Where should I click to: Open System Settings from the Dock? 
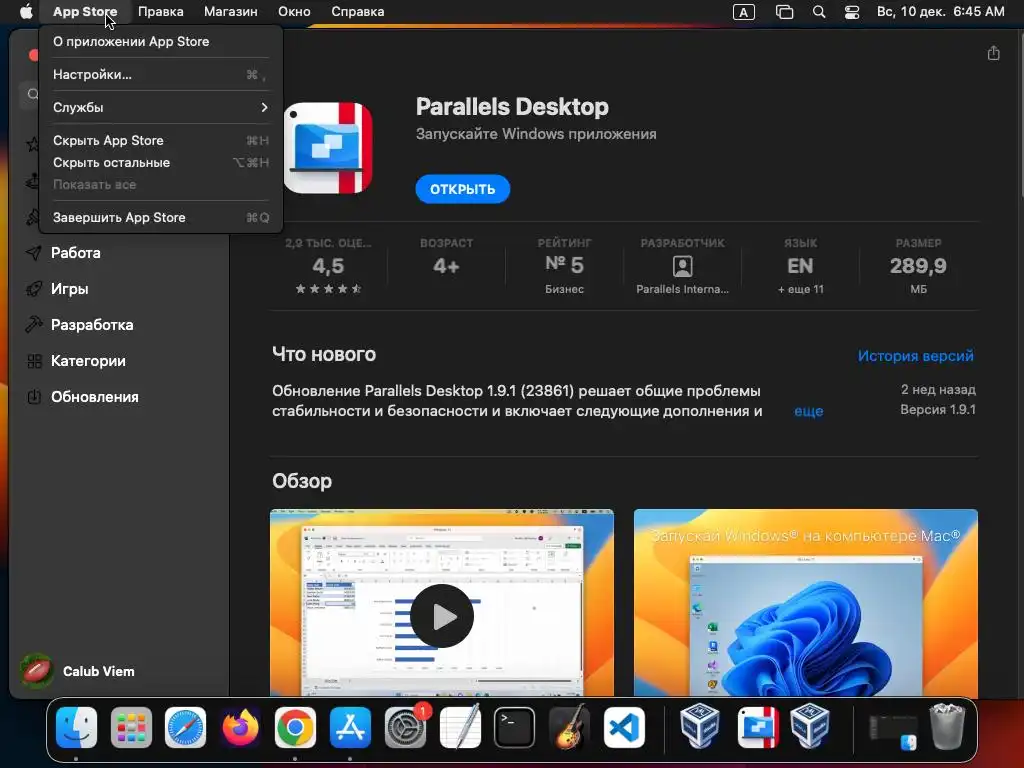click(405, 727)
